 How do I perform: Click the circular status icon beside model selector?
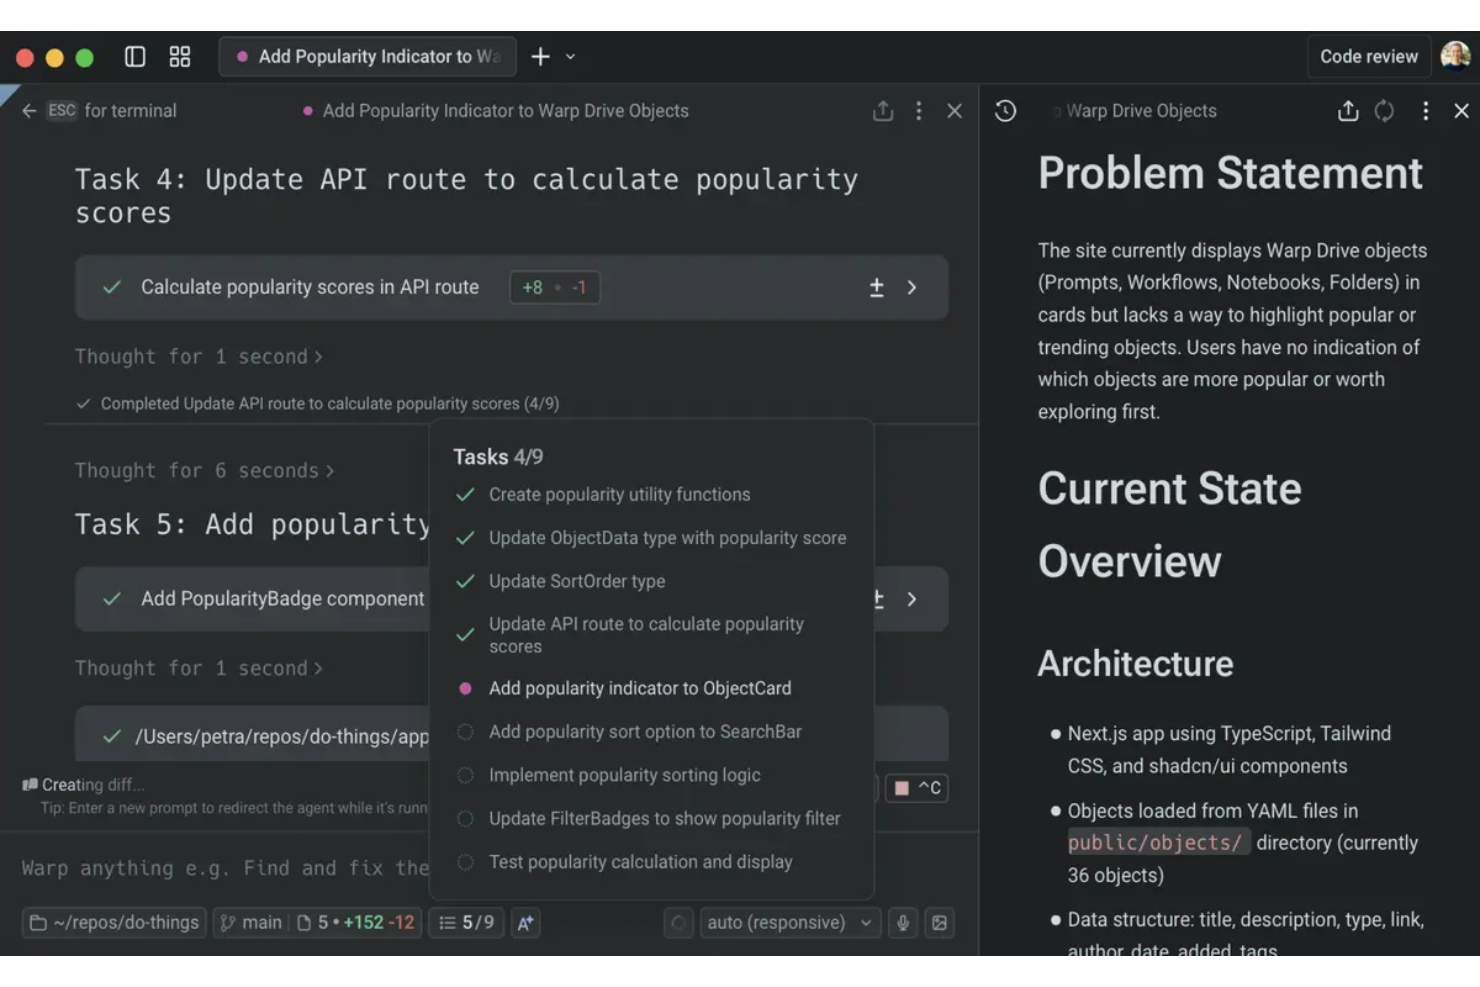point(678,923)
